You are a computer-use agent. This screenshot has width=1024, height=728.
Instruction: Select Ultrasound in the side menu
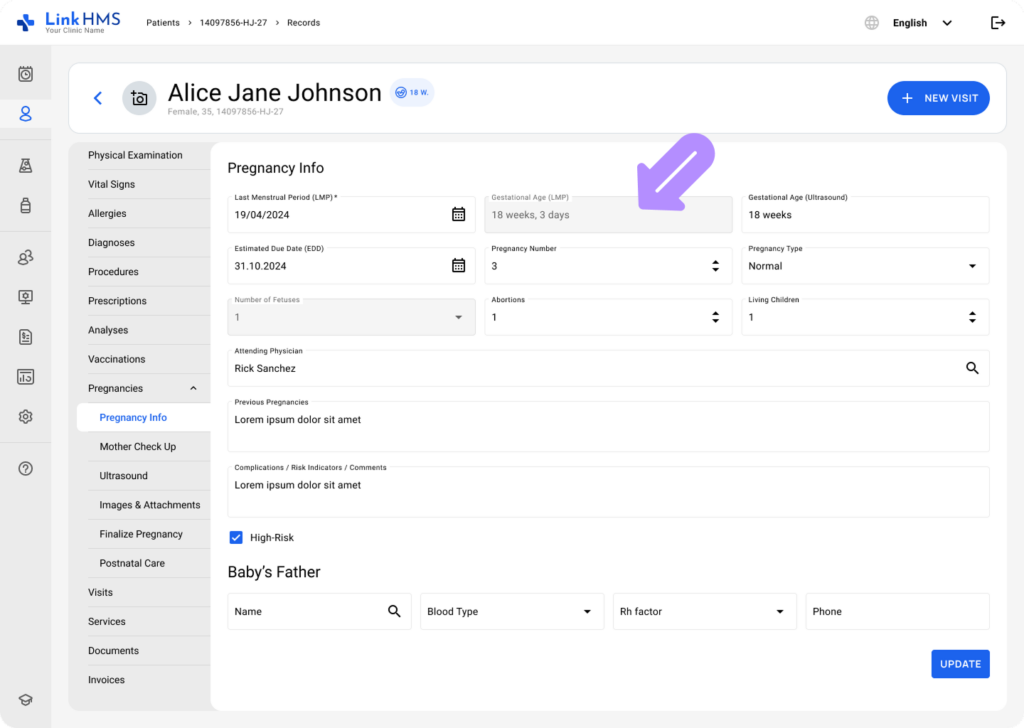(124, 476)
